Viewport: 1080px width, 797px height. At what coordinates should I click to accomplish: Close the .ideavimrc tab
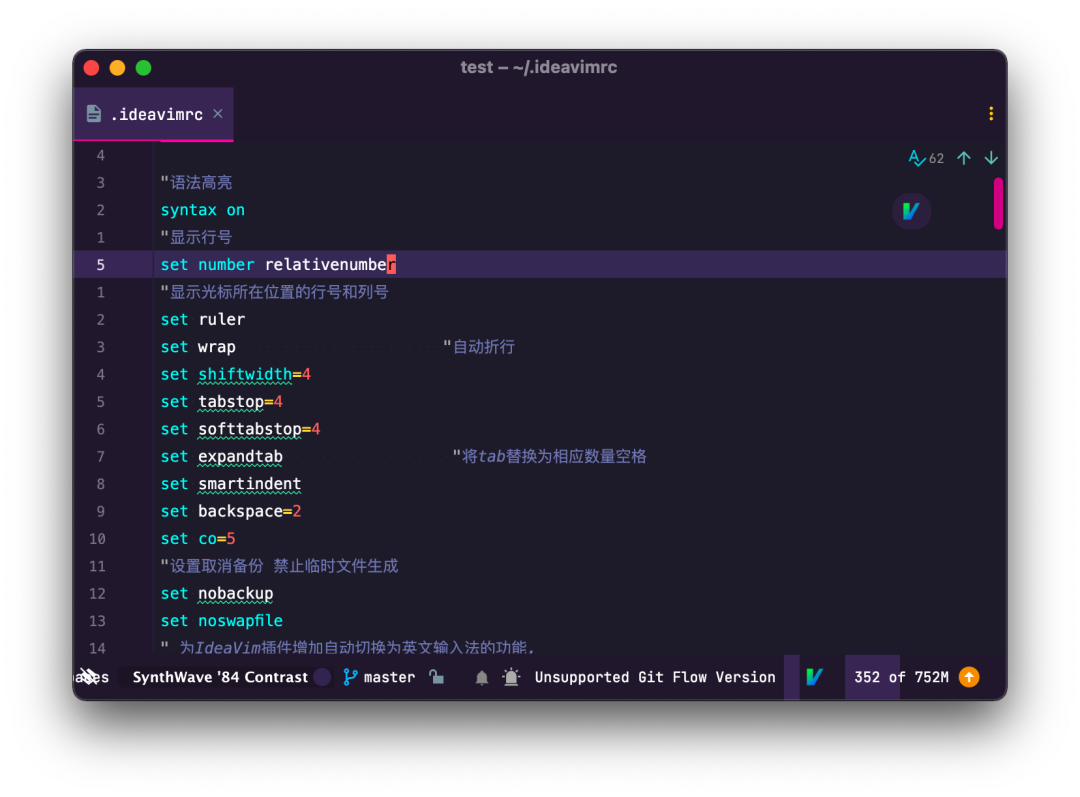click(x=218, y=114)
